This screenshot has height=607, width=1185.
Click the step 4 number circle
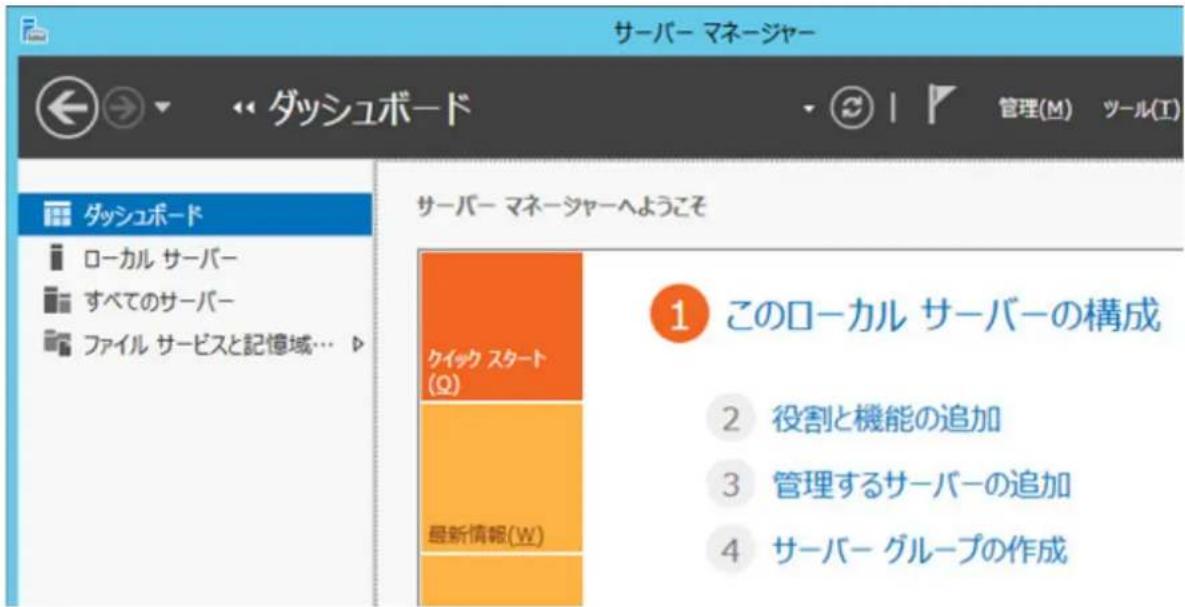[x=729, y=550]
